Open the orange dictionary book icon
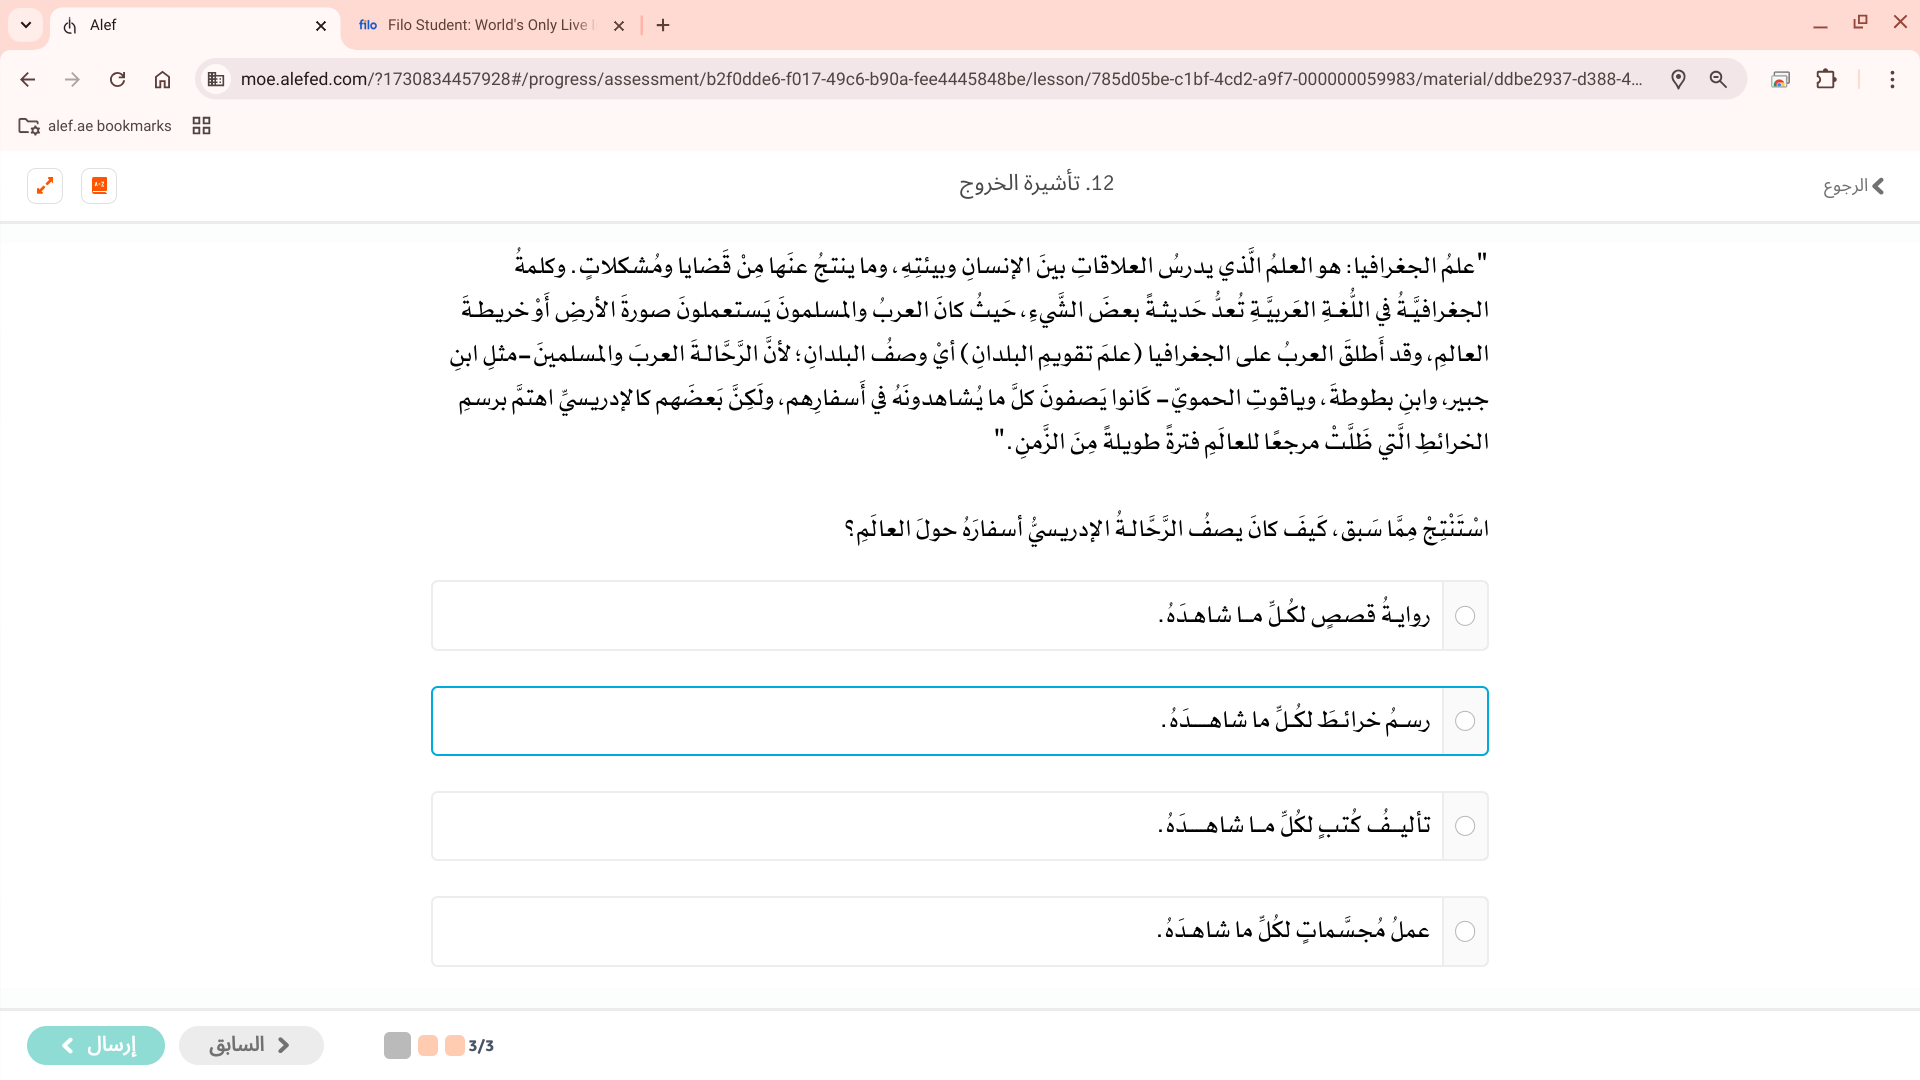1920x1080 pixels. 99,186
